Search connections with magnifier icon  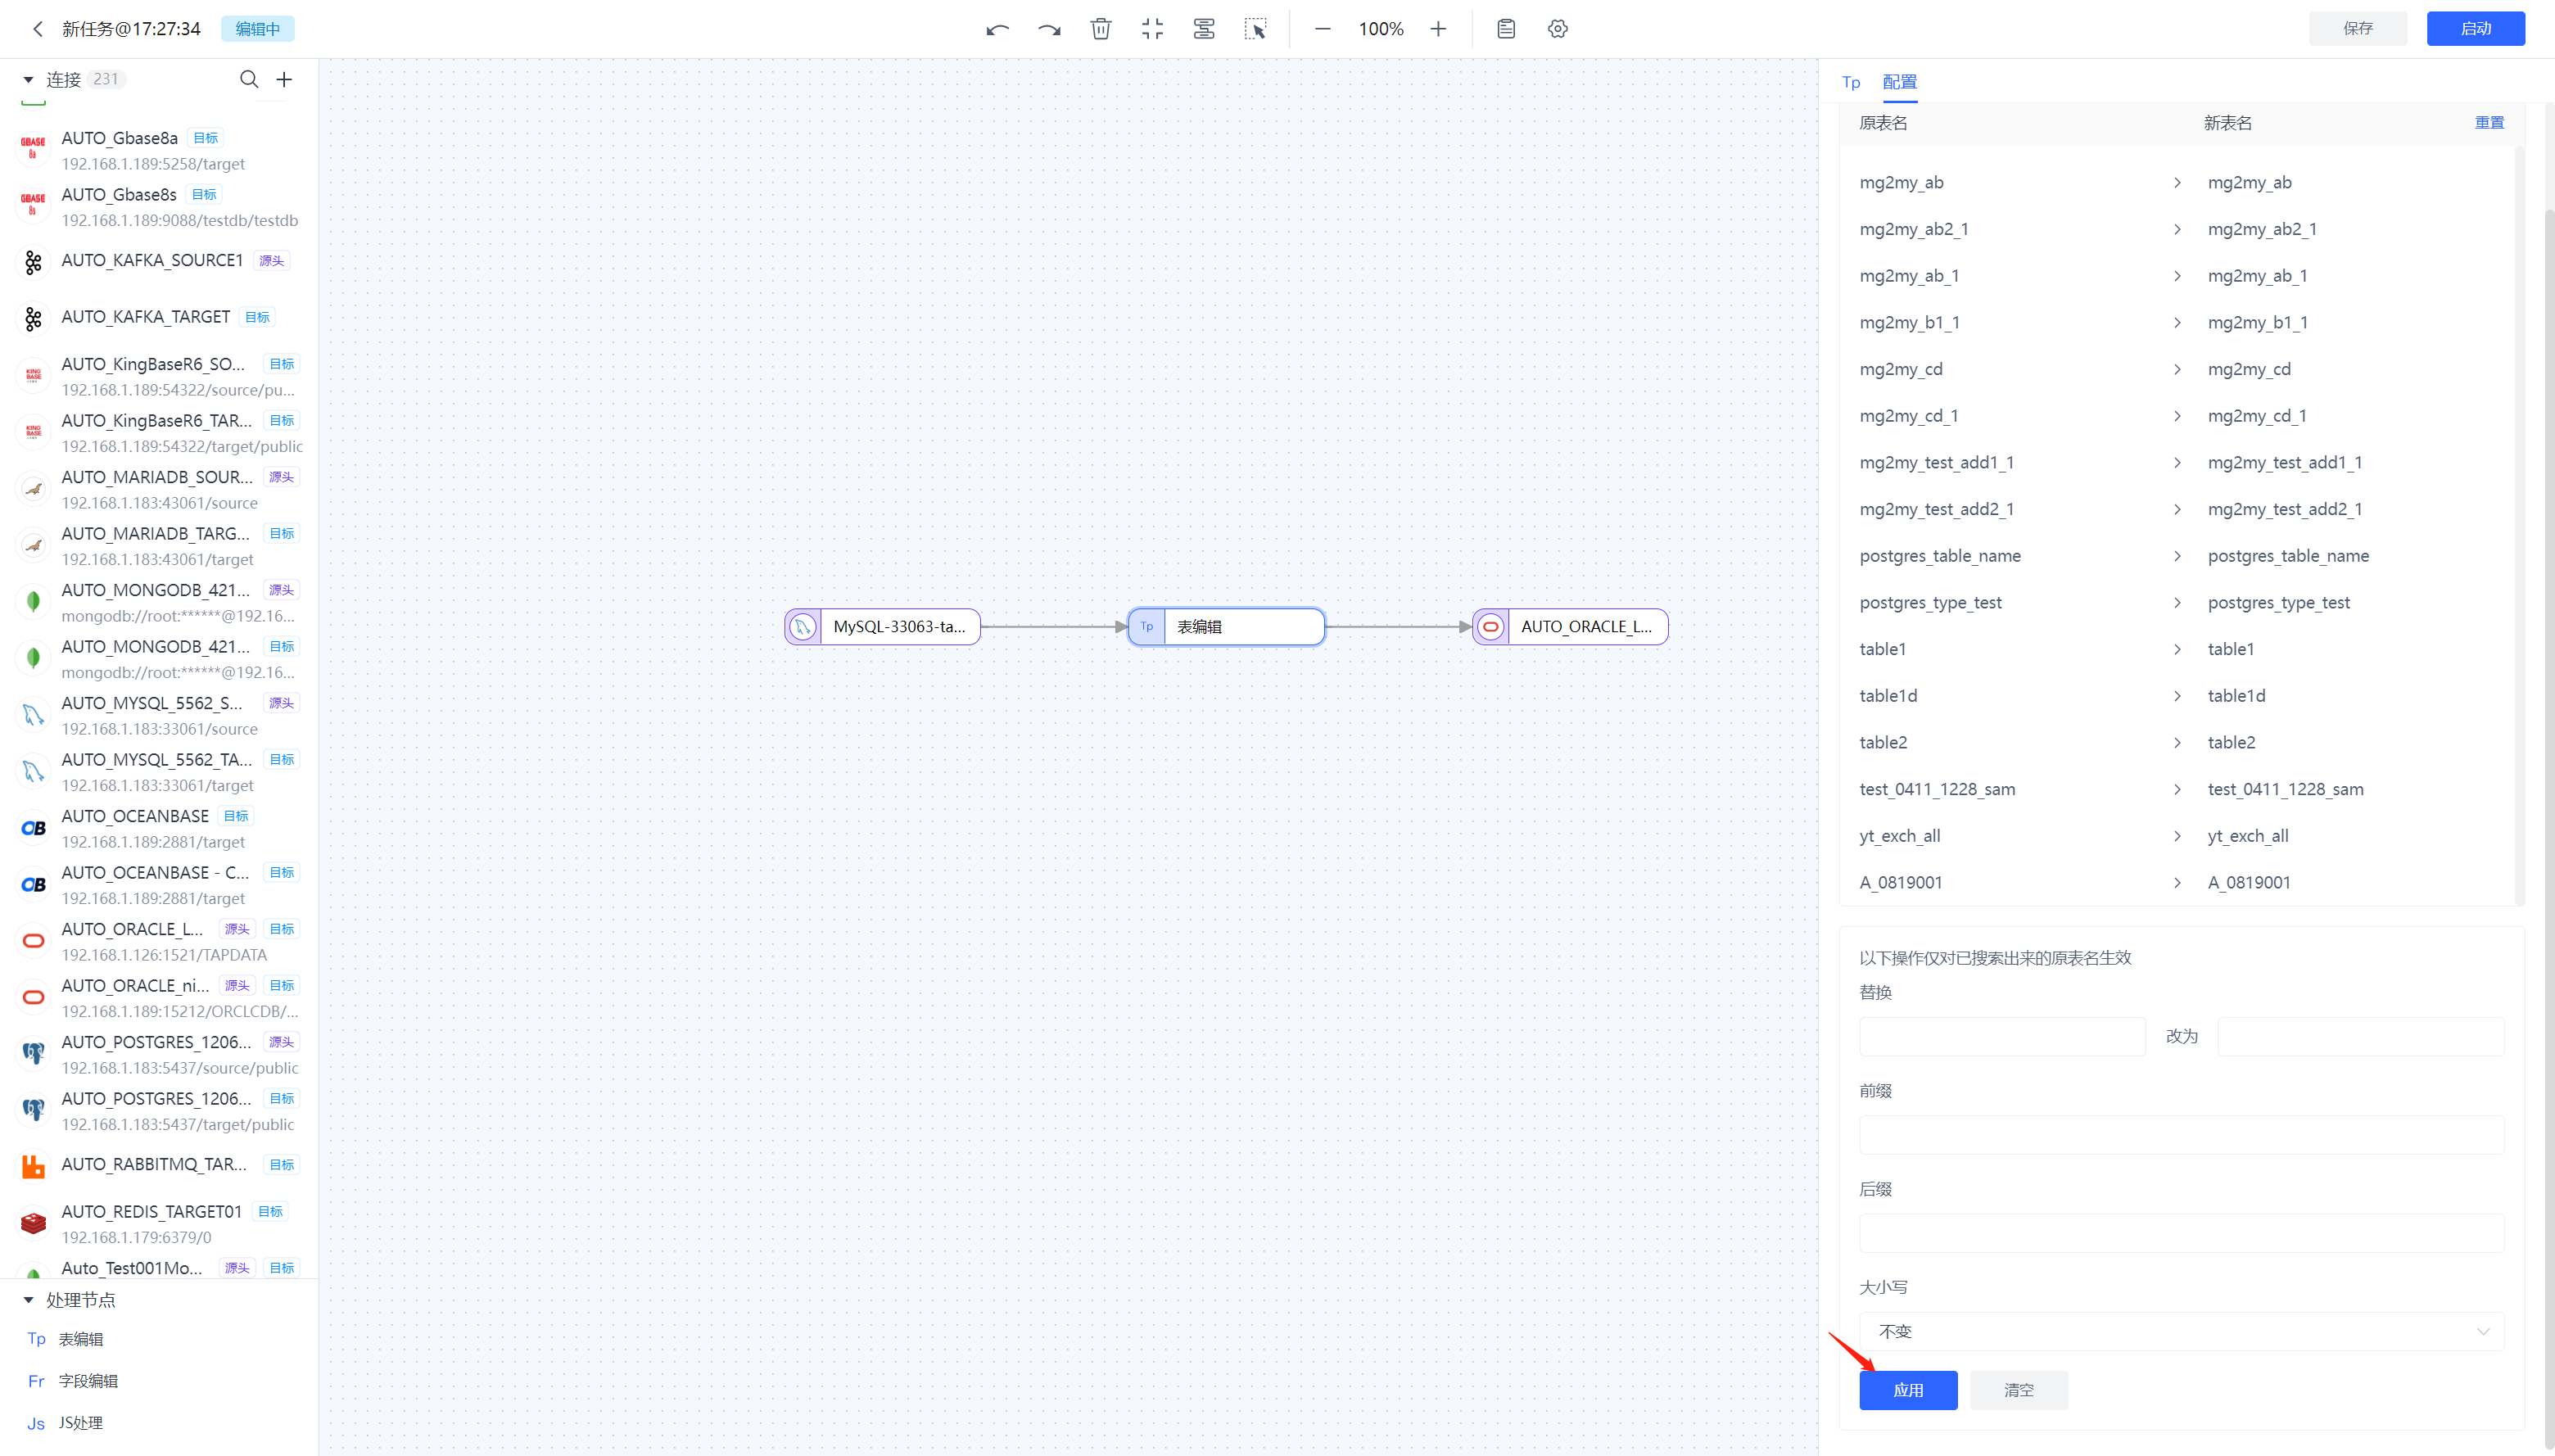[249, 79]
